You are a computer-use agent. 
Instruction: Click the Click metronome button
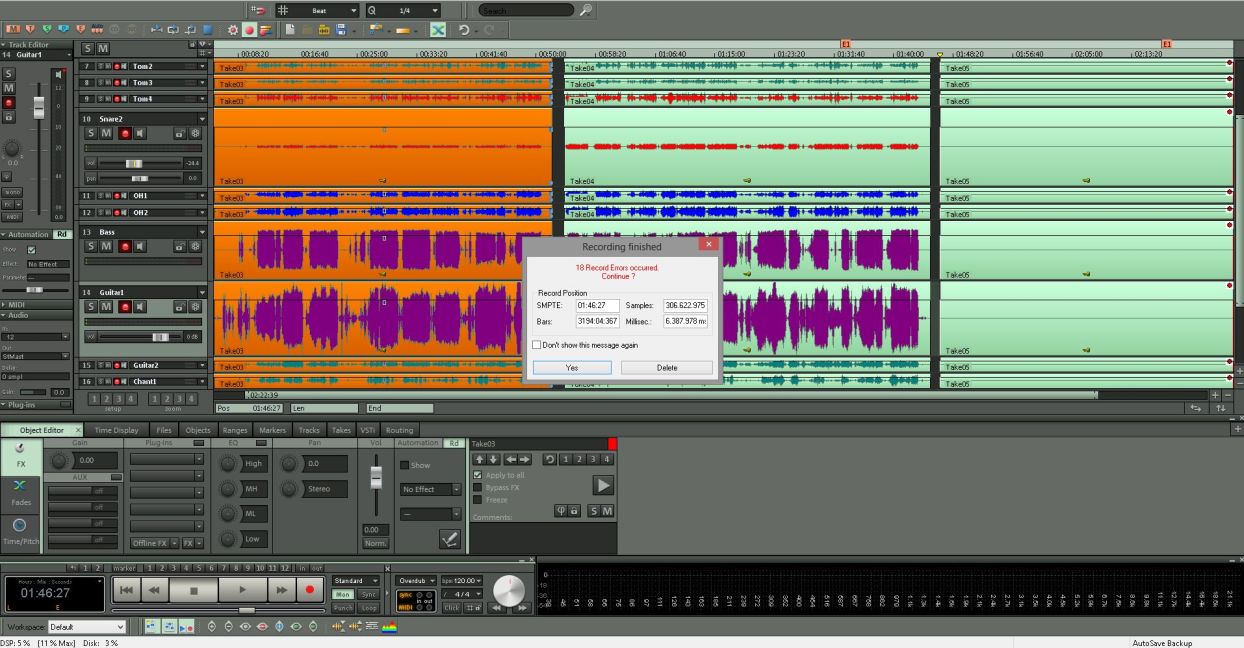[452, 607]
